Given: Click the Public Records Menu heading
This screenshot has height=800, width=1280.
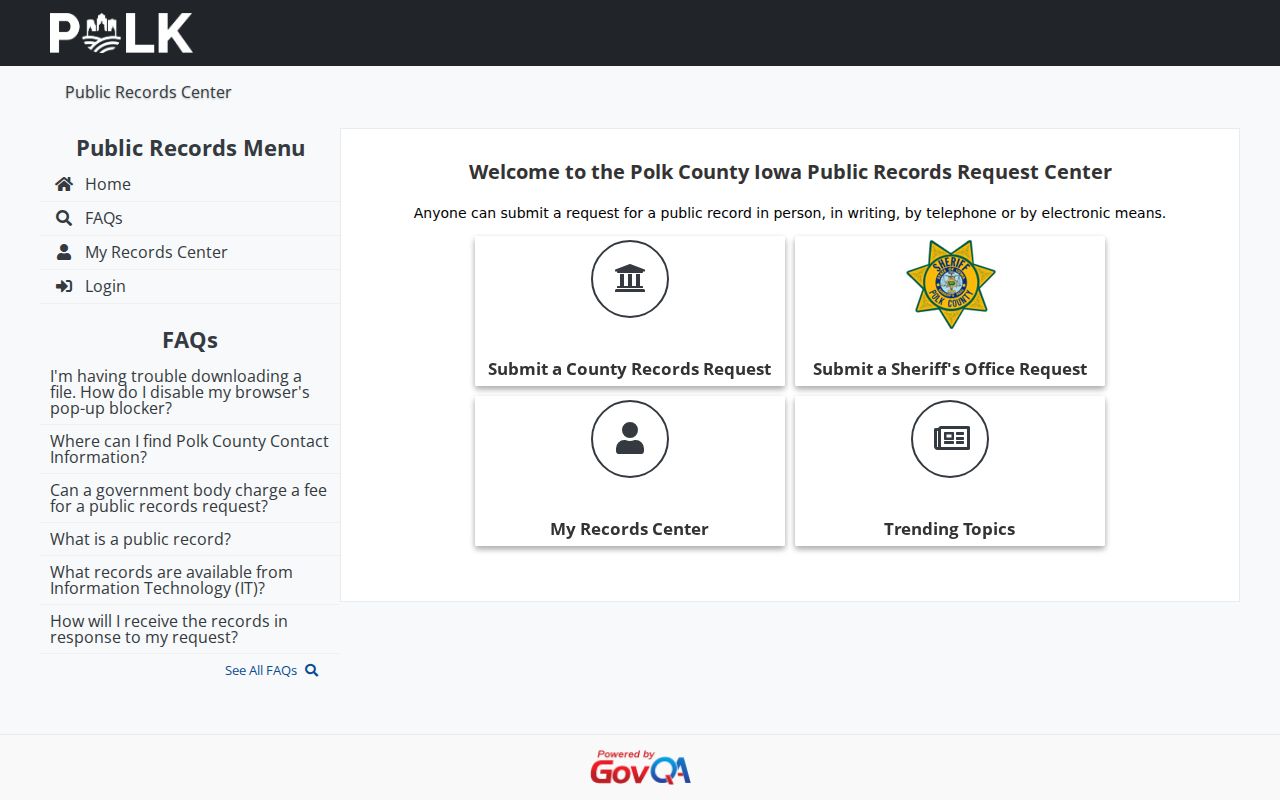Looking at the screenshot, I should [190, 148].
